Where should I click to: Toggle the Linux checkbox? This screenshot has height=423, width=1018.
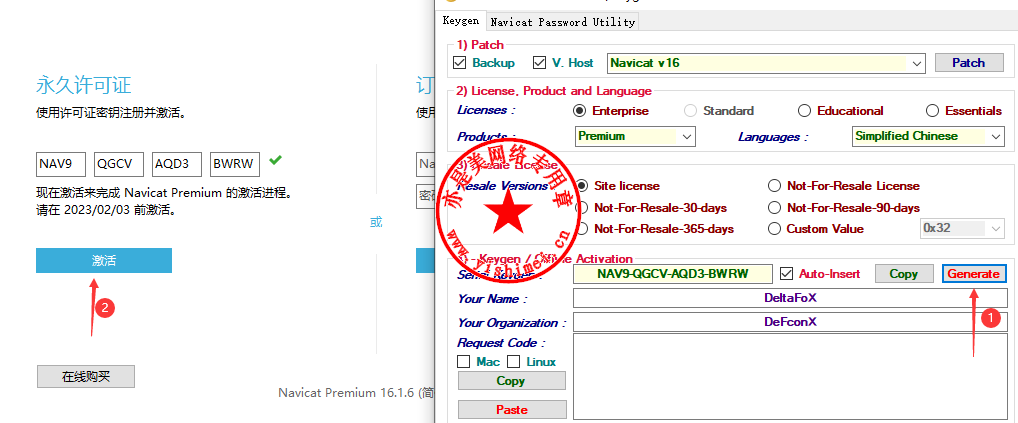point(514,361)
